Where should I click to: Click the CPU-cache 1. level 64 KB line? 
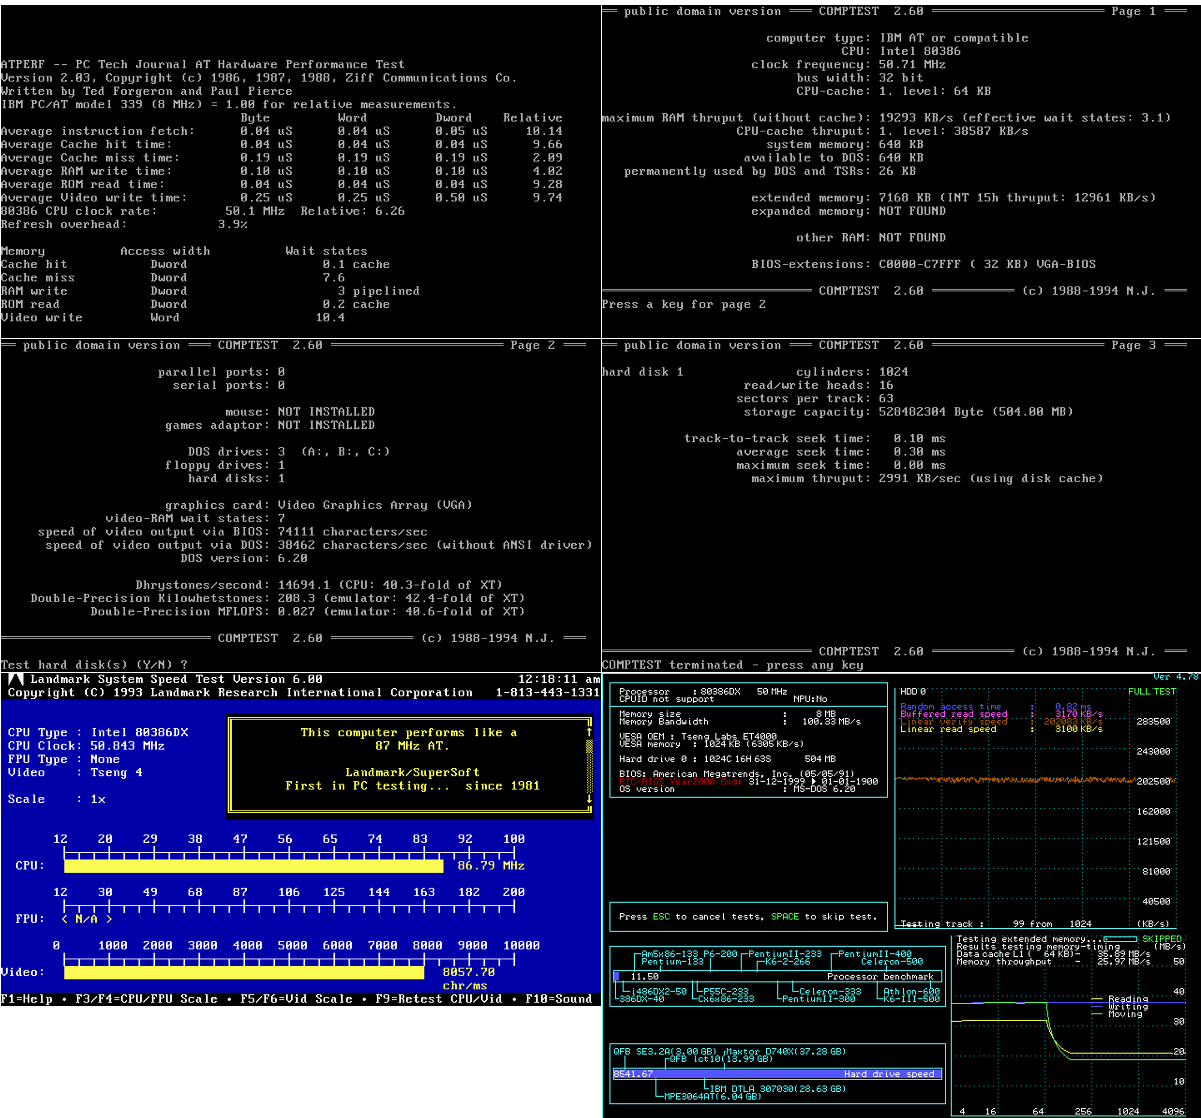893,91
